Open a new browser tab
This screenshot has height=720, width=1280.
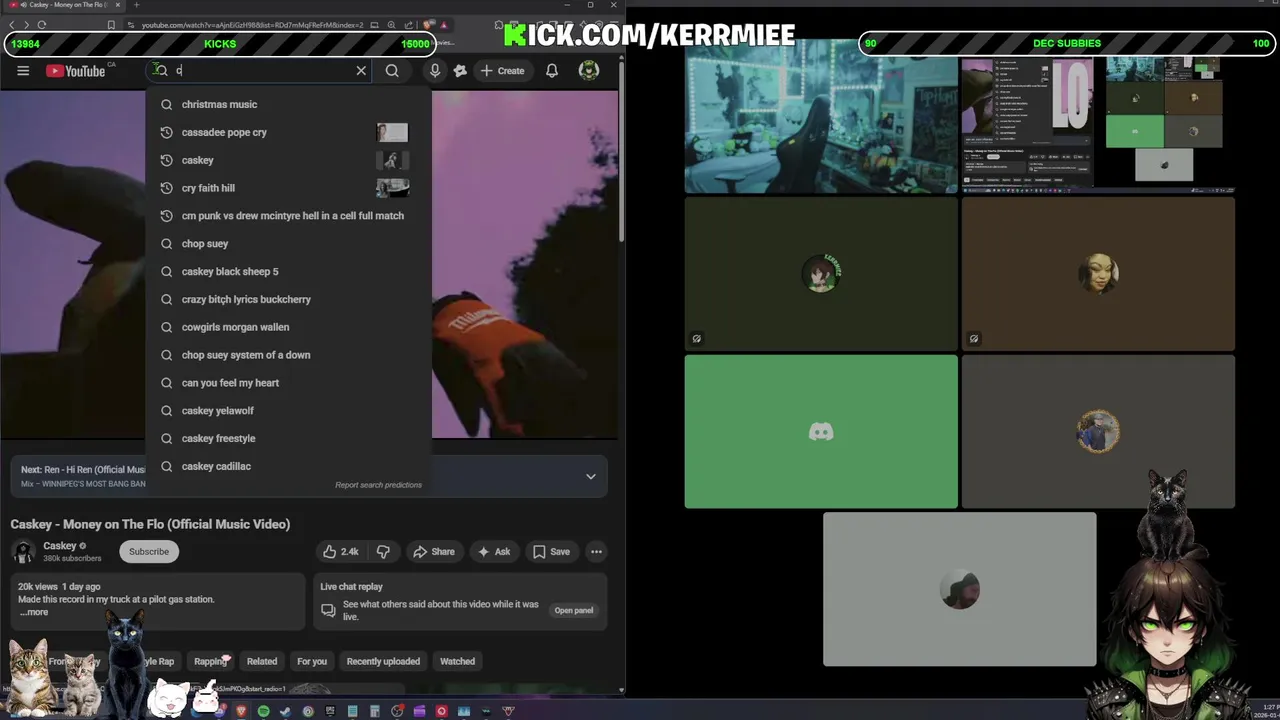(x=137, y=5)
